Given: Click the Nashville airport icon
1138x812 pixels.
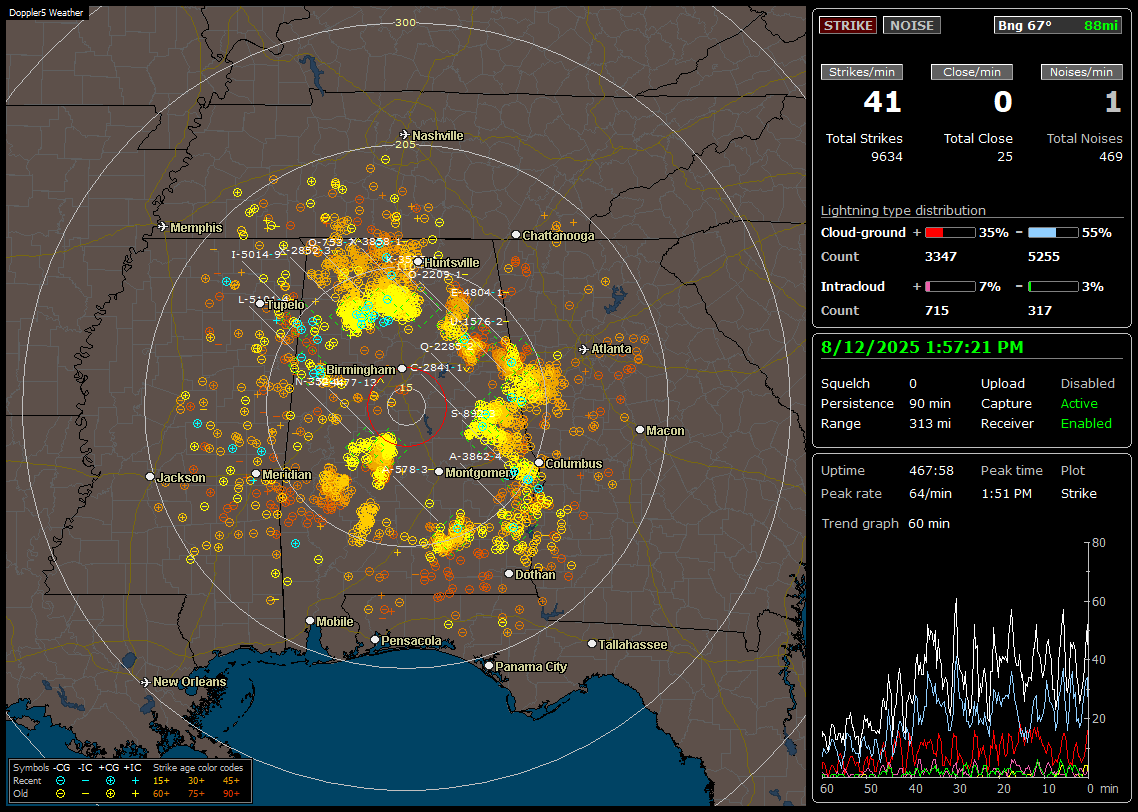Looking at the screenshot, I should point(404,135).
